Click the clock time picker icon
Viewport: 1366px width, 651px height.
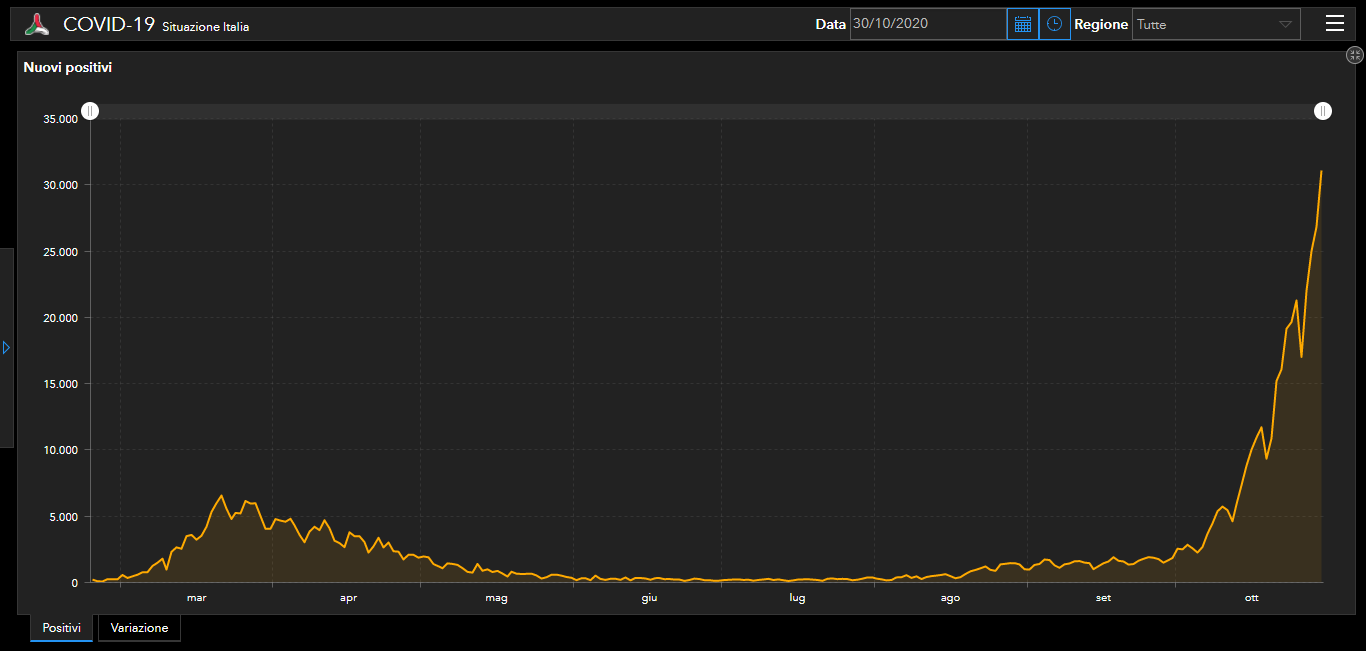[x=1054, y=24]
